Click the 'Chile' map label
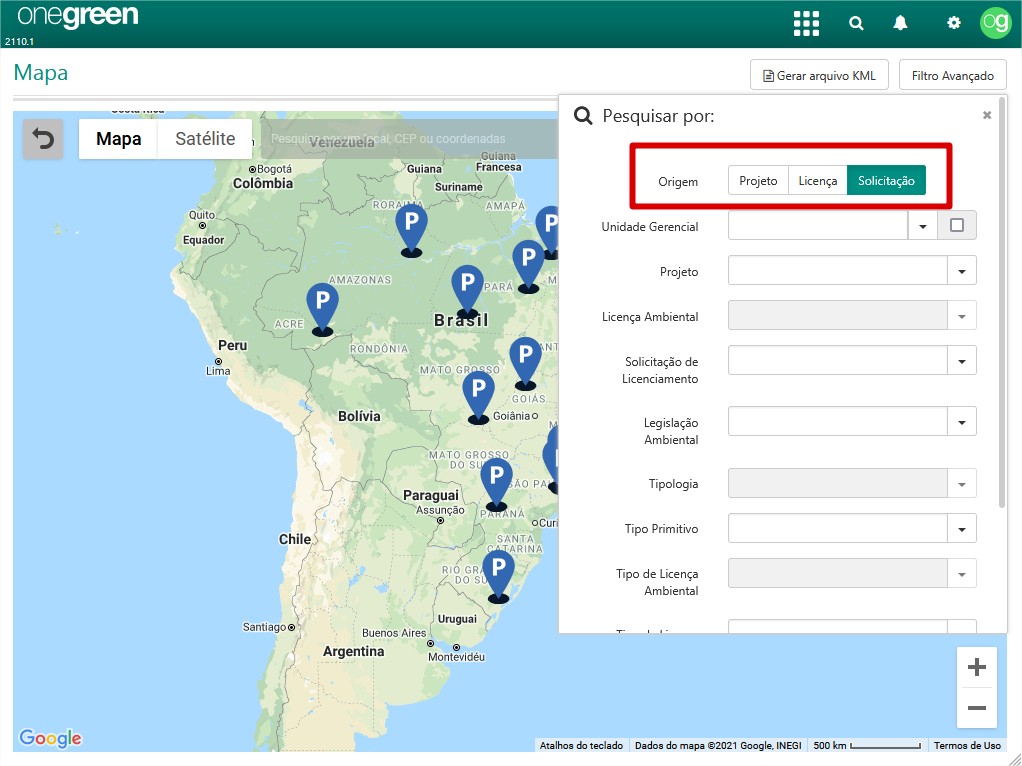 tap(295, 539)
